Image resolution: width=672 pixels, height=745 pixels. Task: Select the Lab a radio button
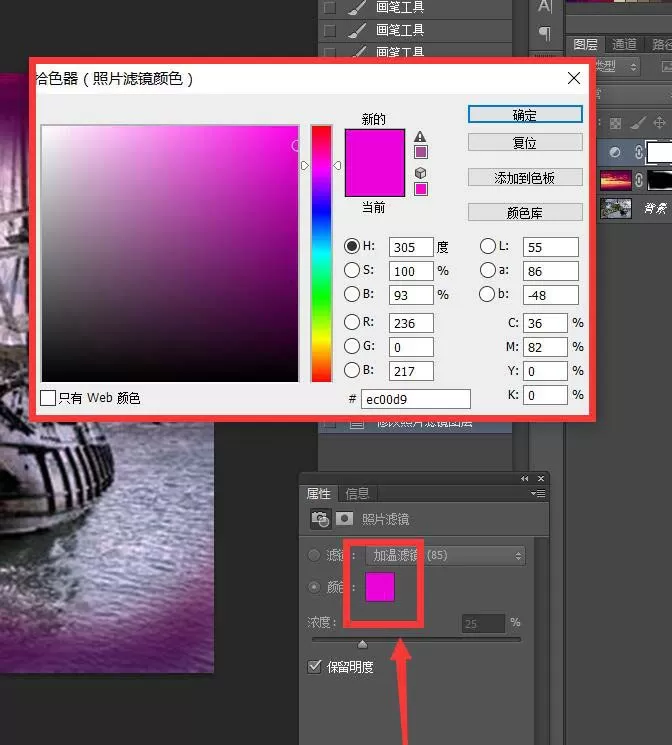coord(488,270)
